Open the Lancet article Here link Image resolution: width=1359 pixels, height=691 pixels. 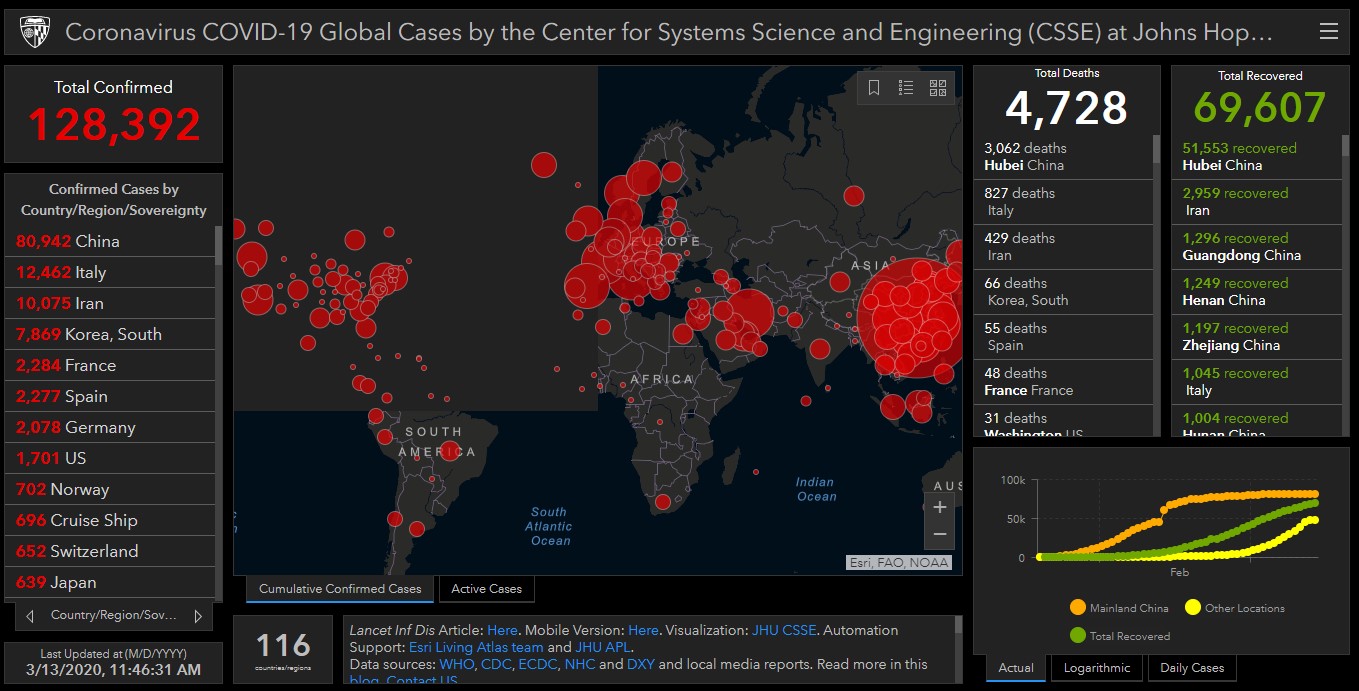pos(502,630)
